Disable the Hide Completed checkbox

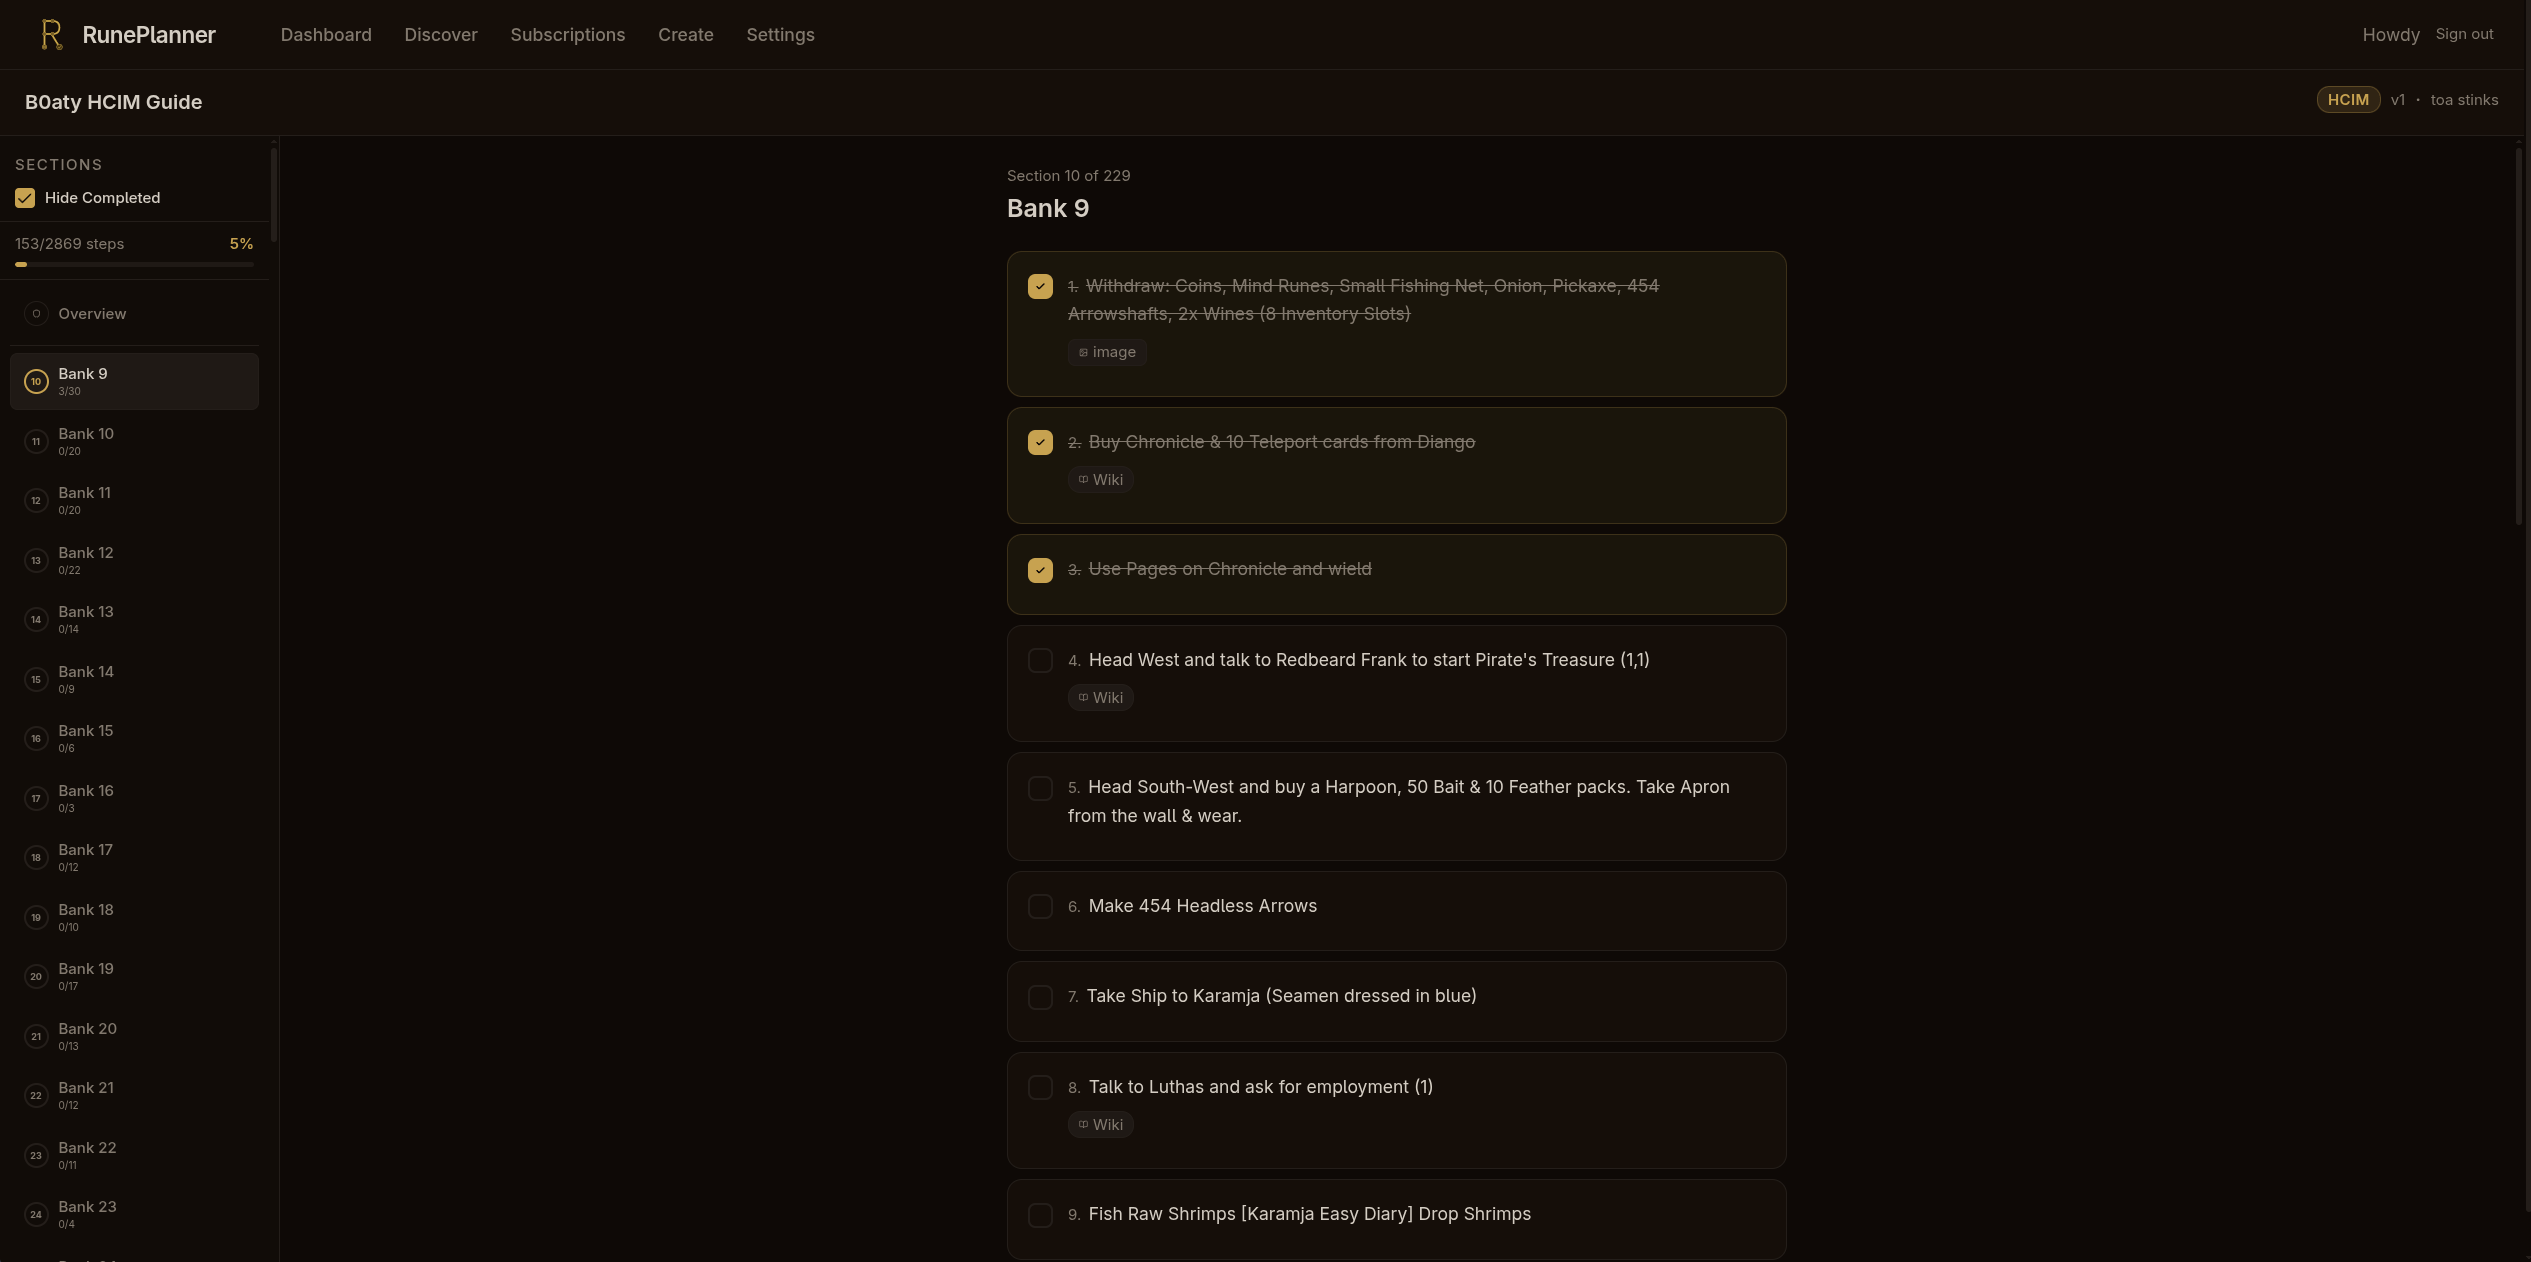pyautogui.click(x=25, y=198)
